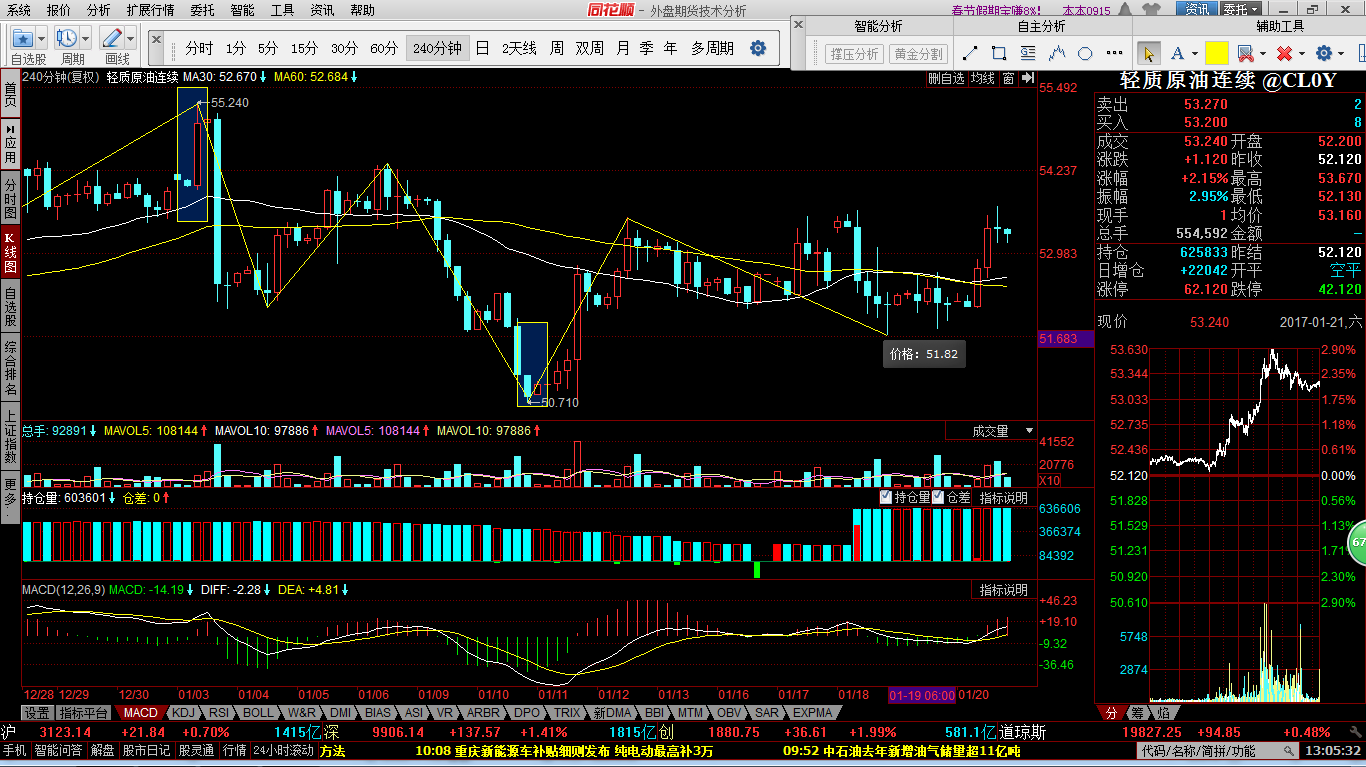Image resolution: width=1366 pixels, height=767 pixels.
Task: Open the 周期 clock icon
Action: click(x=67, y=38)
